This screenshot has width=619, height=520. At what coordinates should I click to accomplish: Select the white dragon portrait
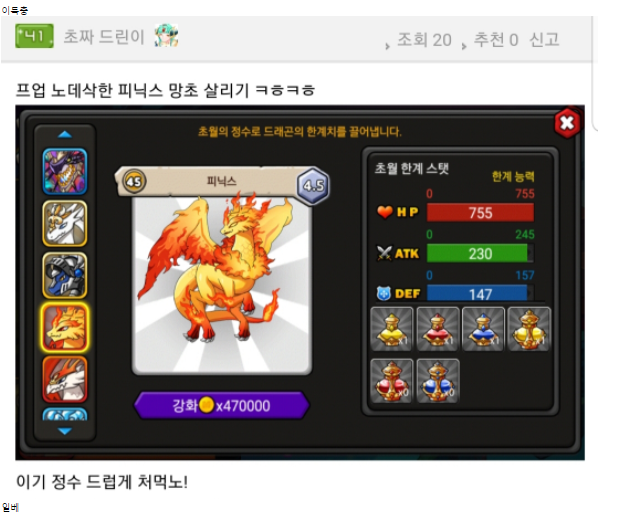click(65, 223)
